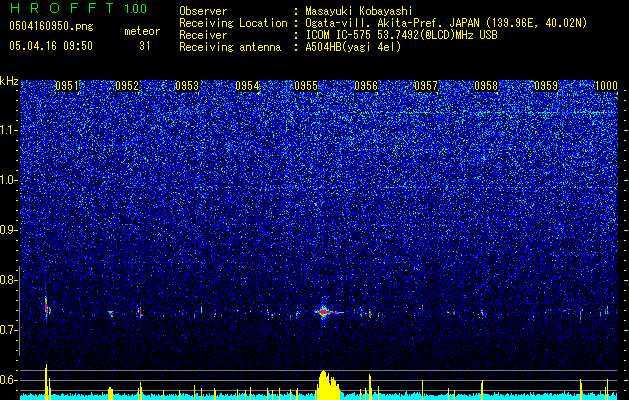Viewport: 629px width, 400px height.
Task: Click the 0953 time marker
Action: 187,86
